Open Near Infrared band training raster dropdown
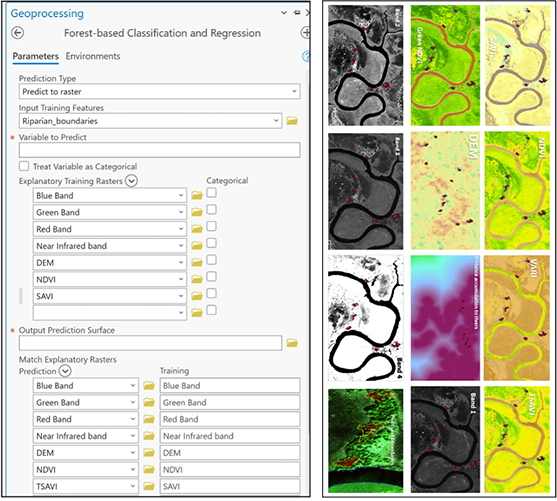Image resolution: width=557 pixels, height=501 pixels. coord(181,246)
